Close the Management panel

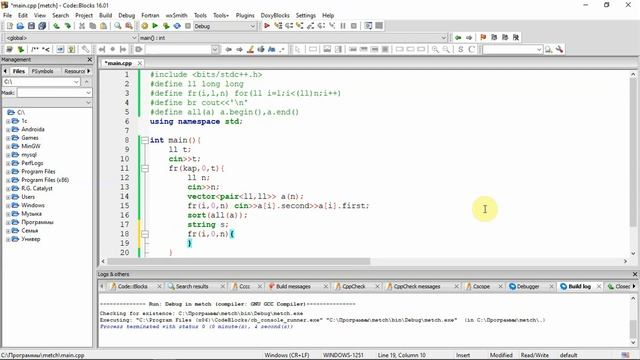89,60
